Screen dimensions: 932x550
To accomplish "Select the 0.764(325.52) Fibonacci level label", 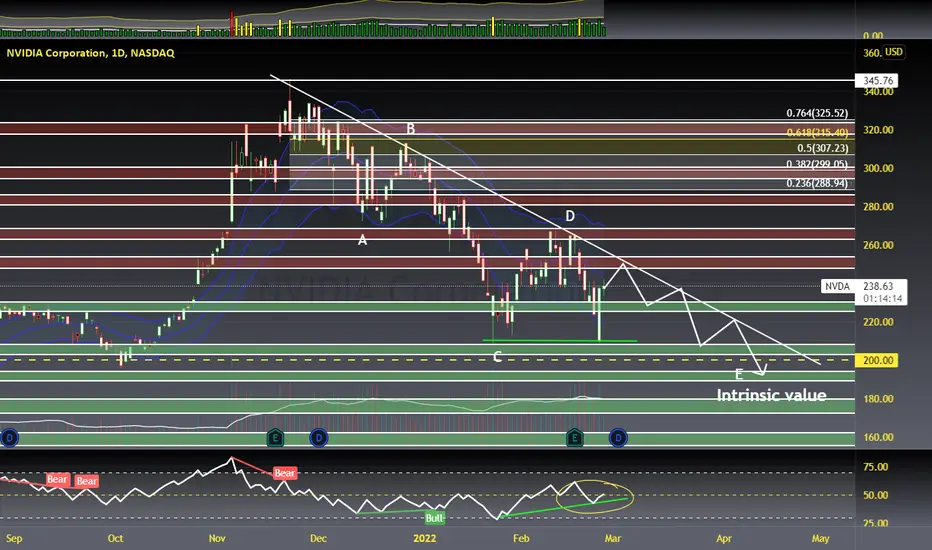I will pos(817,113).
